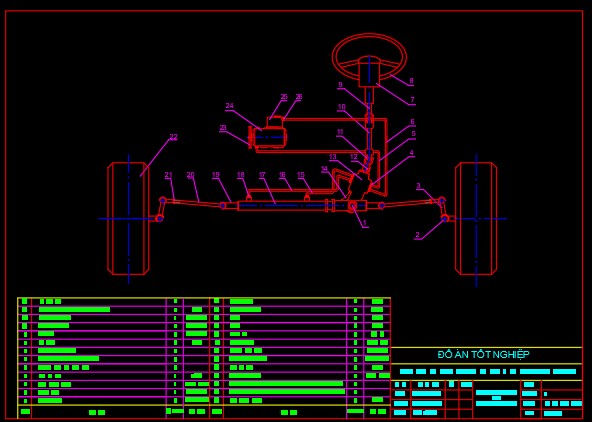This screenshot has height=422, width=592.
Task: Click callout label 26 above the pump
Action: [299, 97]
